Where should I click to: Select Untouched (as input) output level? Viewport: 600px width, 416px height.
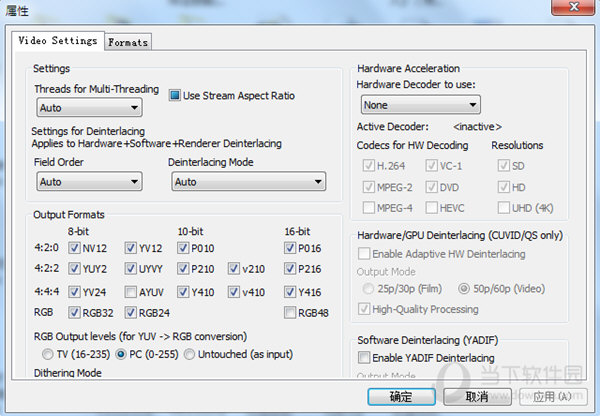pos(189,354)
